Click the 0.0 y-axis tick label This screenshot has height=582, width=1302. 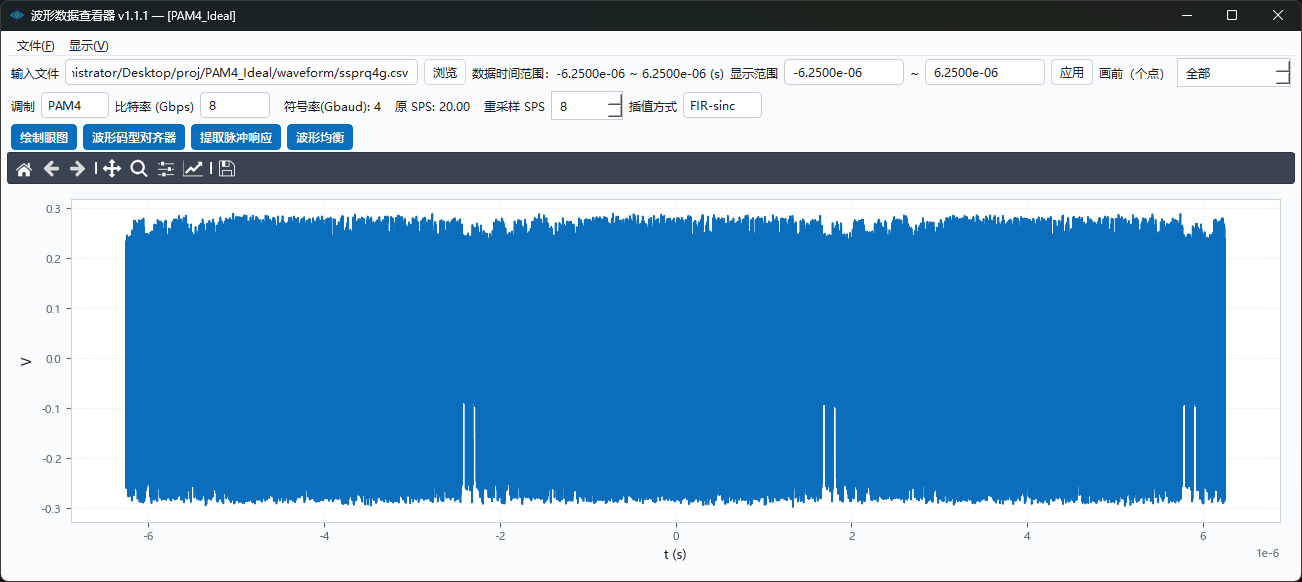tap(53, 358)
